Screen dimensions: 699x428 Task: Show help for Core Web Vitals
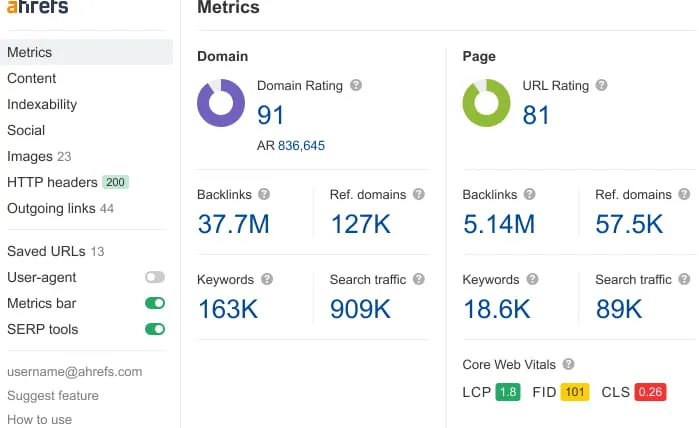[568, 364]
